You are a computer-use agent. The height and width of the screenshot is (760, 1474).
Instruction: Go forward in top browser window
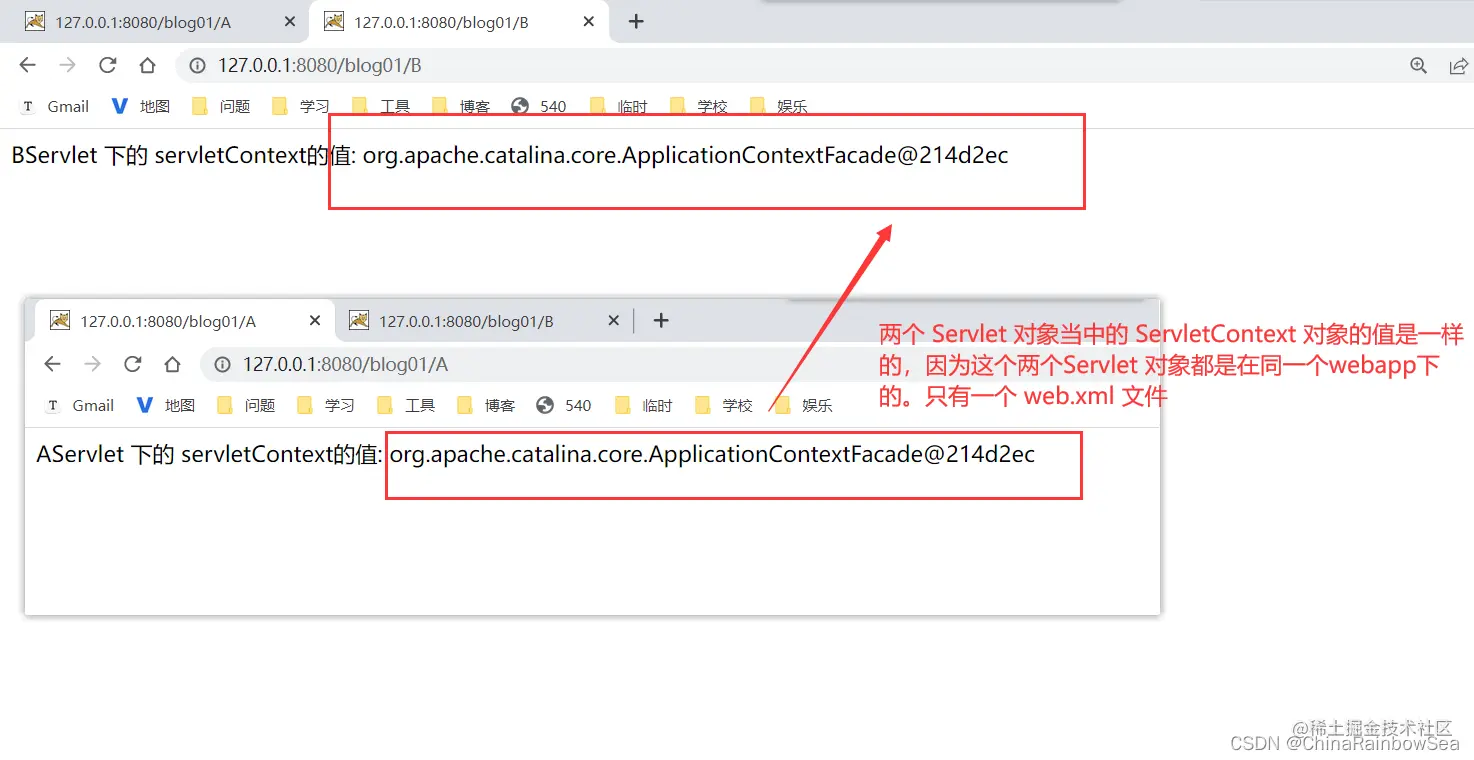pyautogui.click(x=67, y=65)
